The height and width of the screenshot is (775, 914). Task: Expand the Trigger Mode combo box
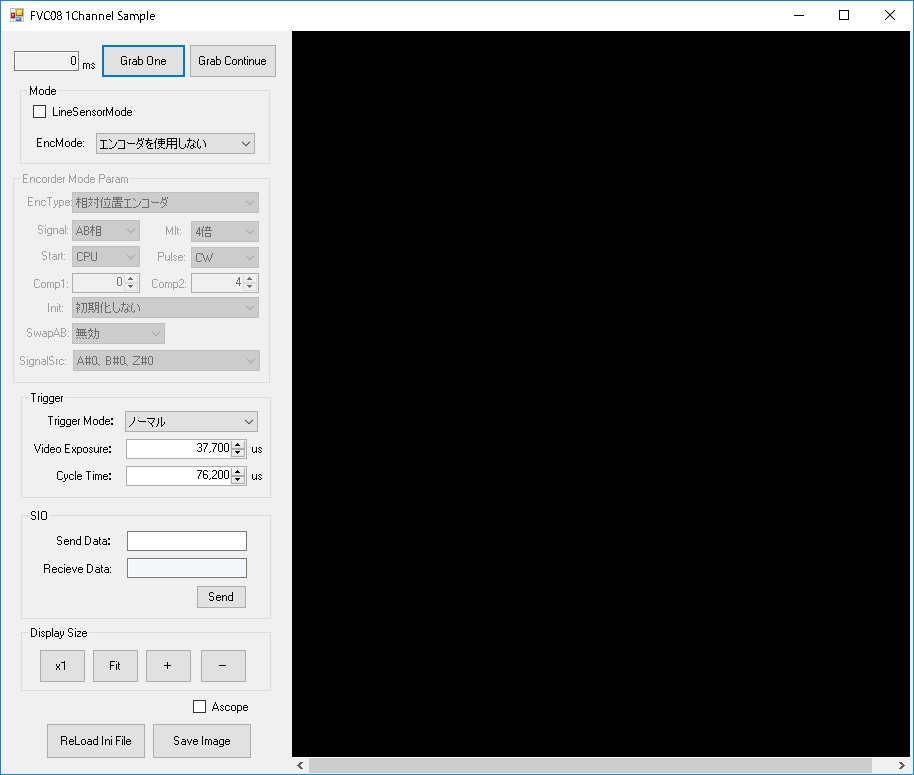(191, 422)
